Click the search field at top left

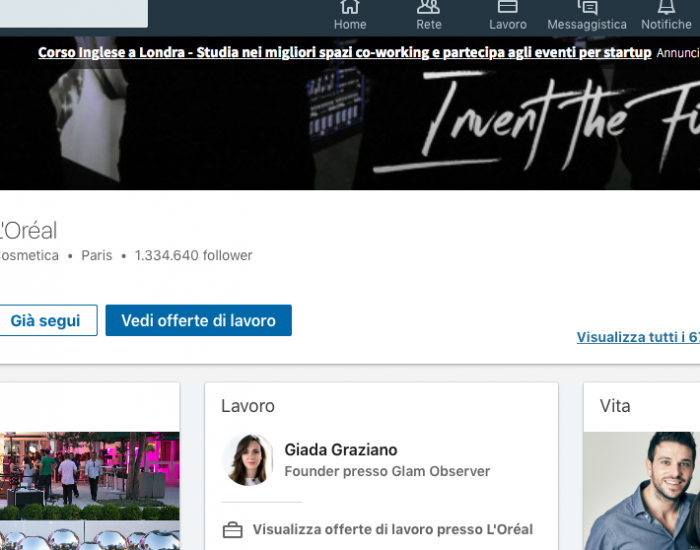(74, 13)
